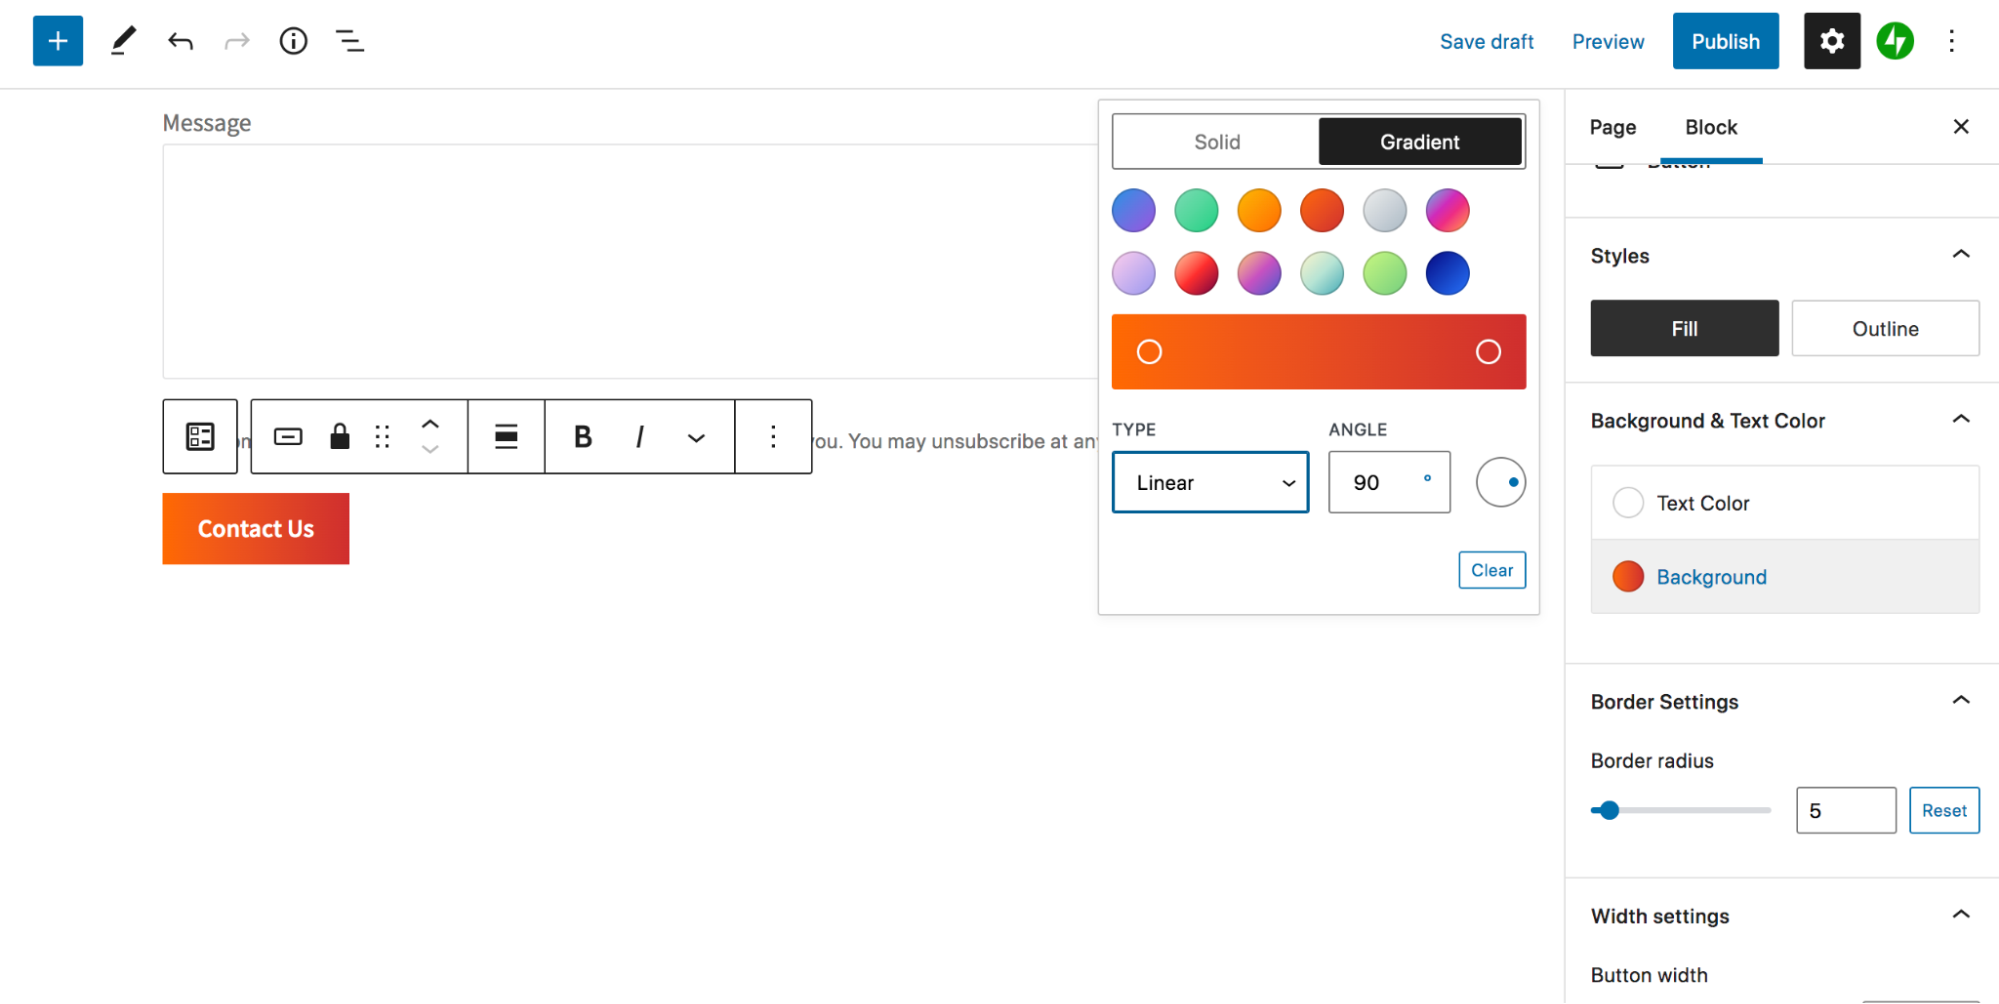Open the gradient Type dropdown

coord(1210,482)
